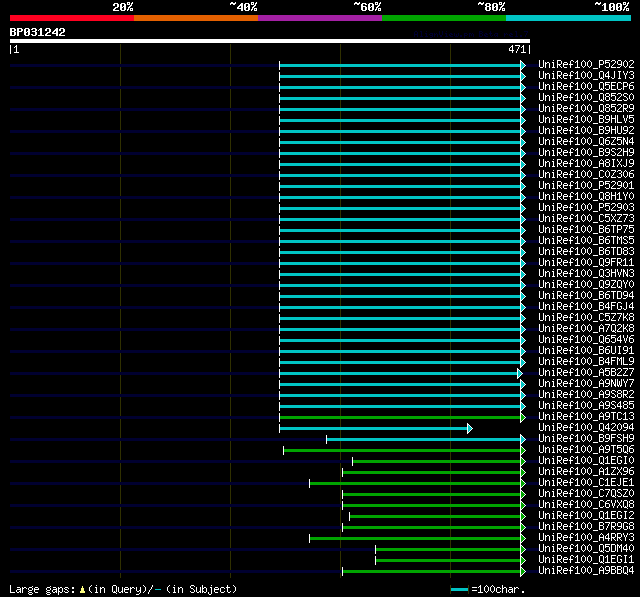Click the UniRef100_B9S2H9 label

(586, 153)
